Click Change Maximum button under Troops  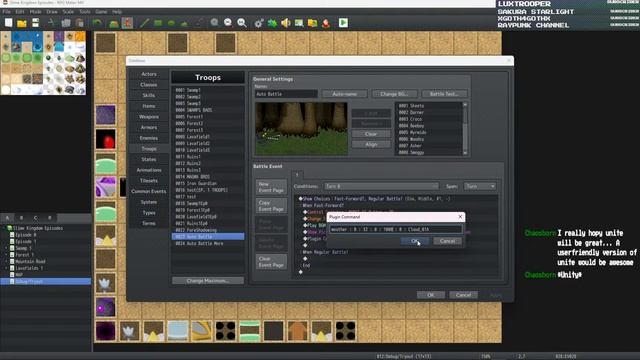pyautogui.click(x=208, y=281)
